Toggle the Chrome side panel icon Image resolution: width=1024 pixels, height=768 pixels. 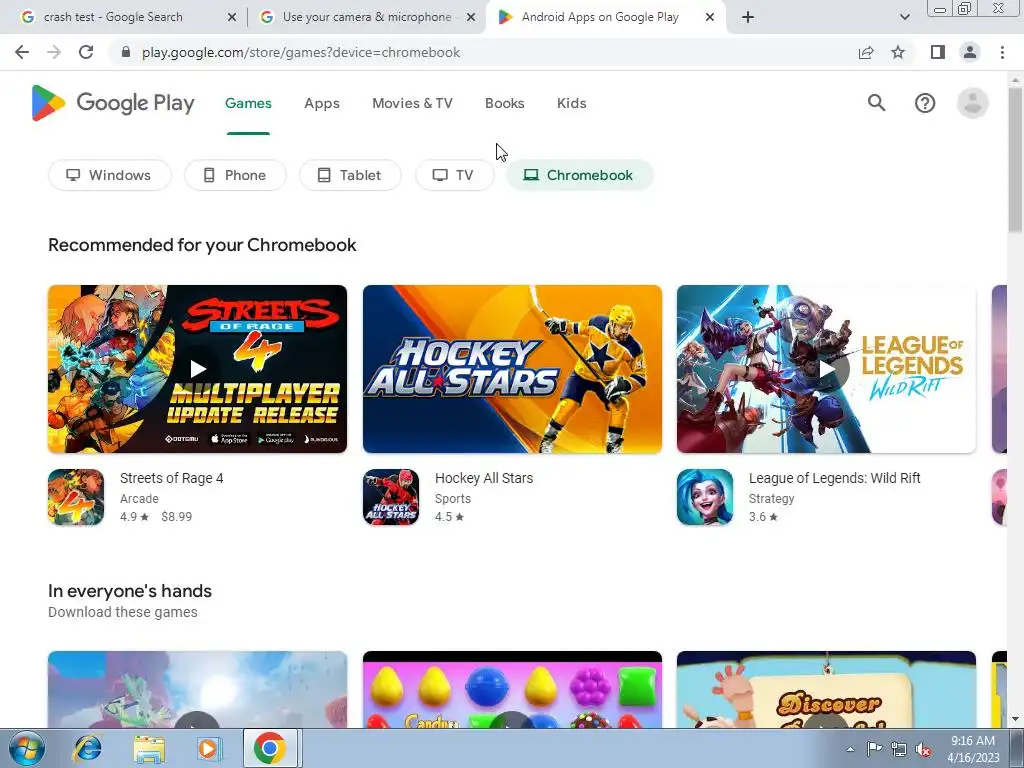938,52
